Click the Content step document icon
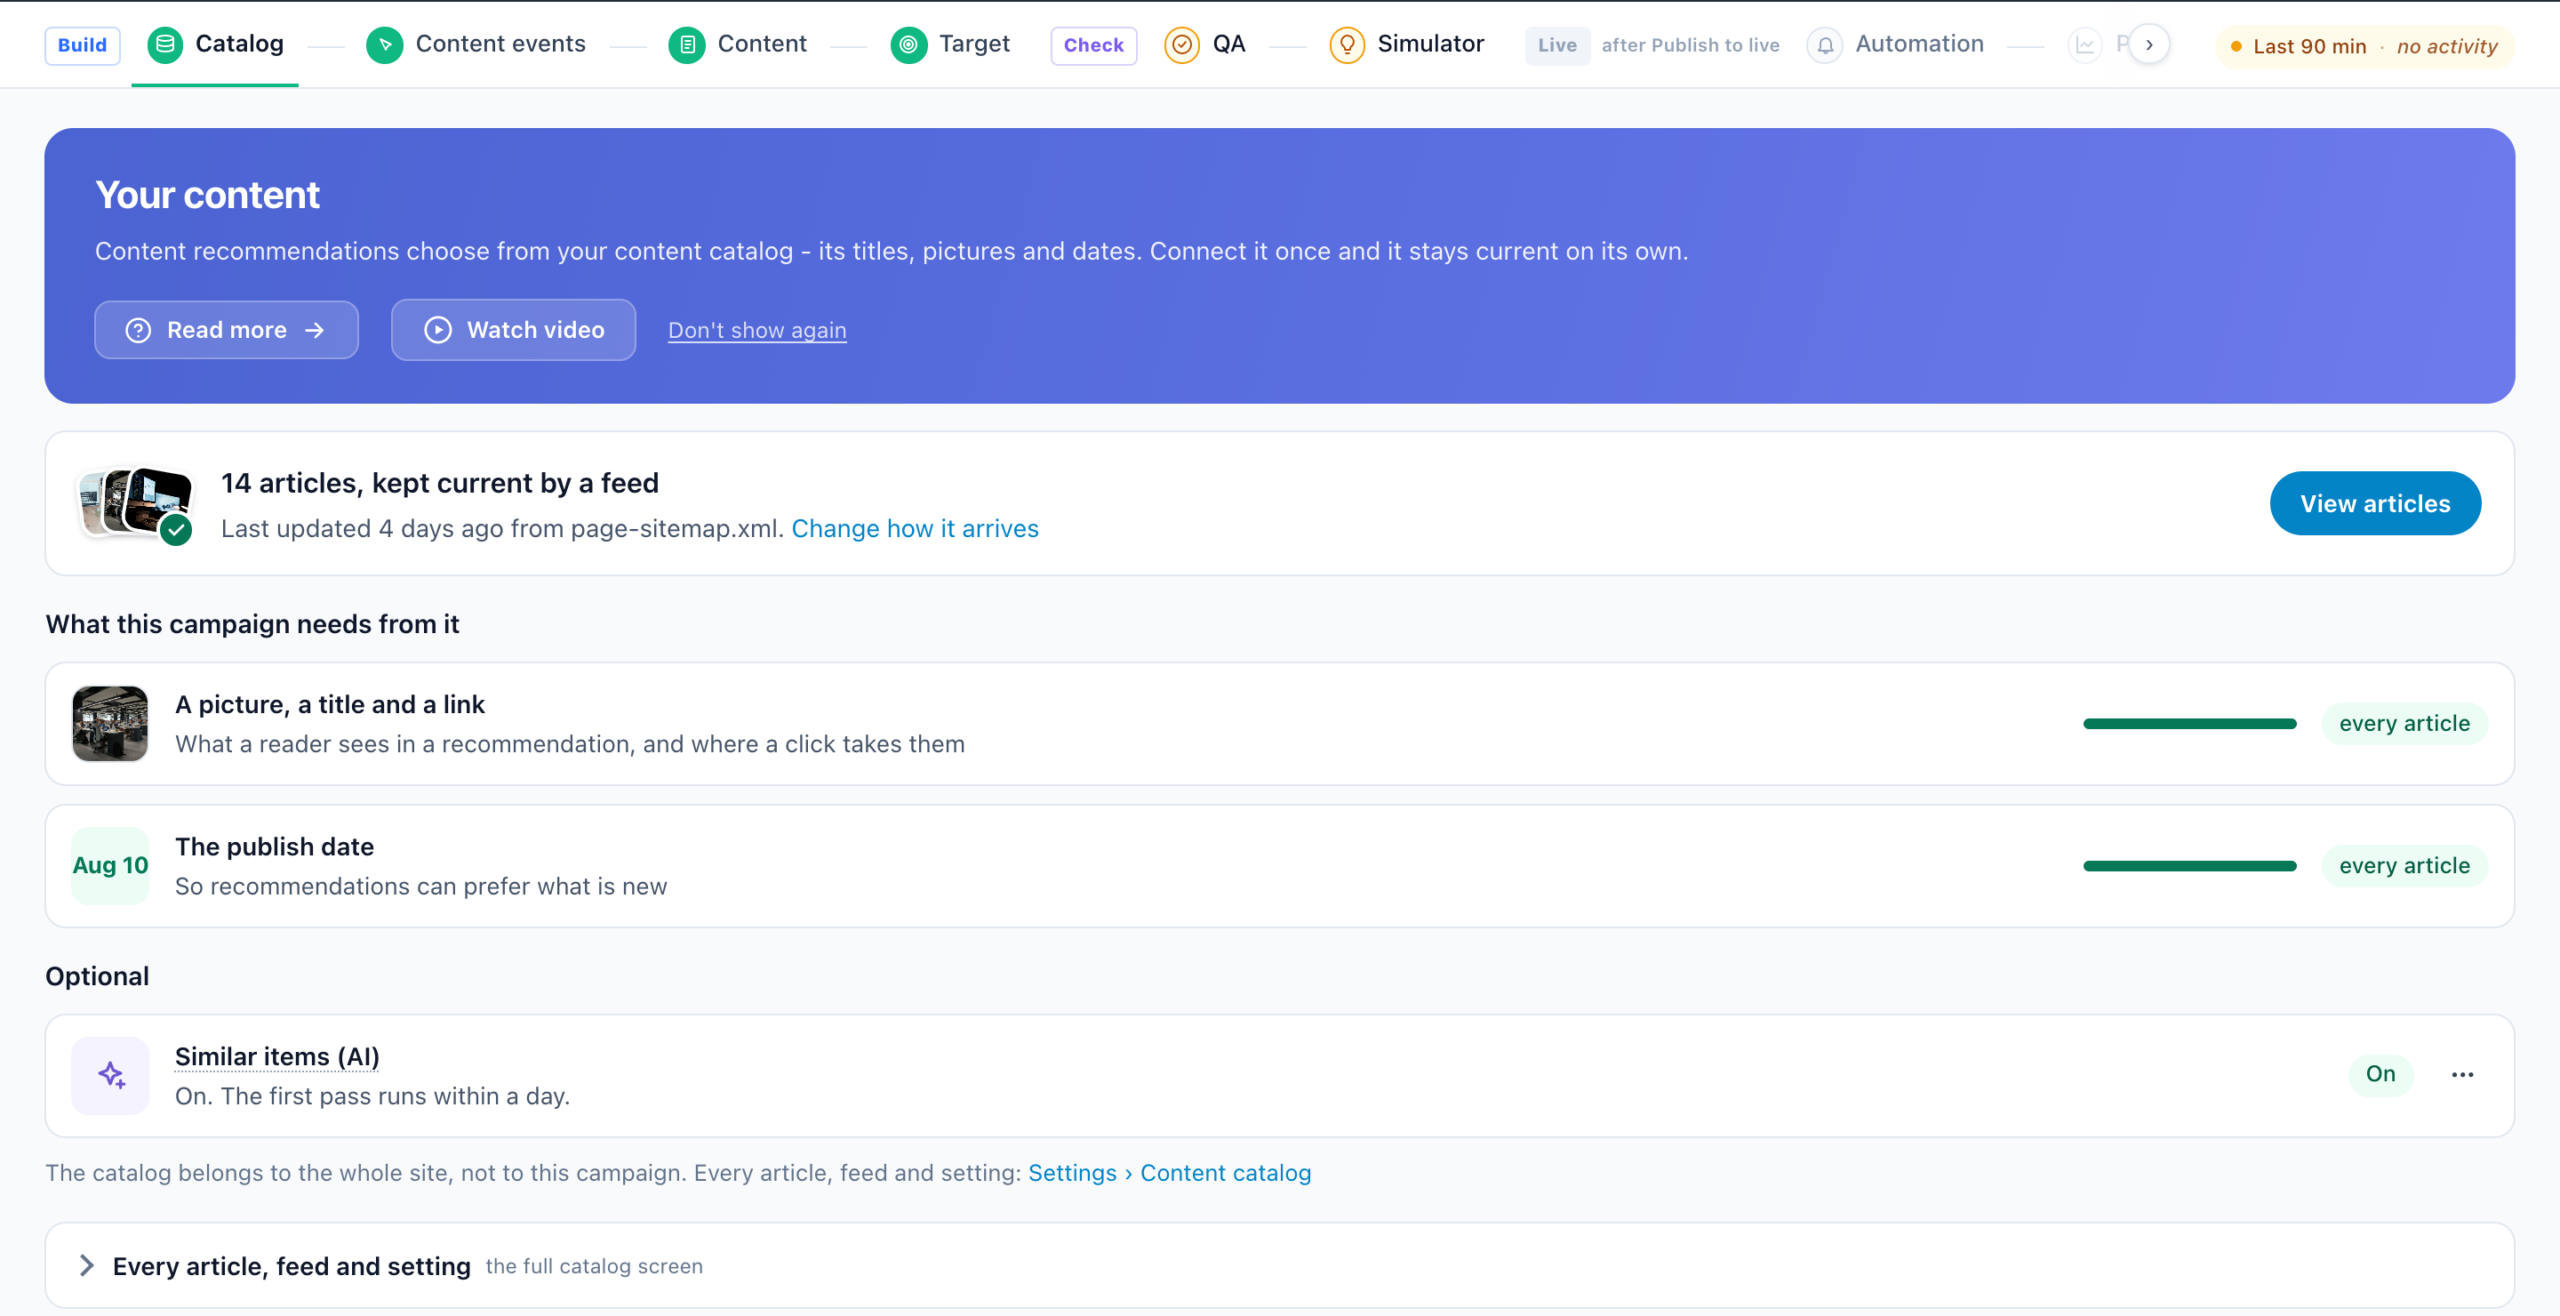 (x=687, y=45)
